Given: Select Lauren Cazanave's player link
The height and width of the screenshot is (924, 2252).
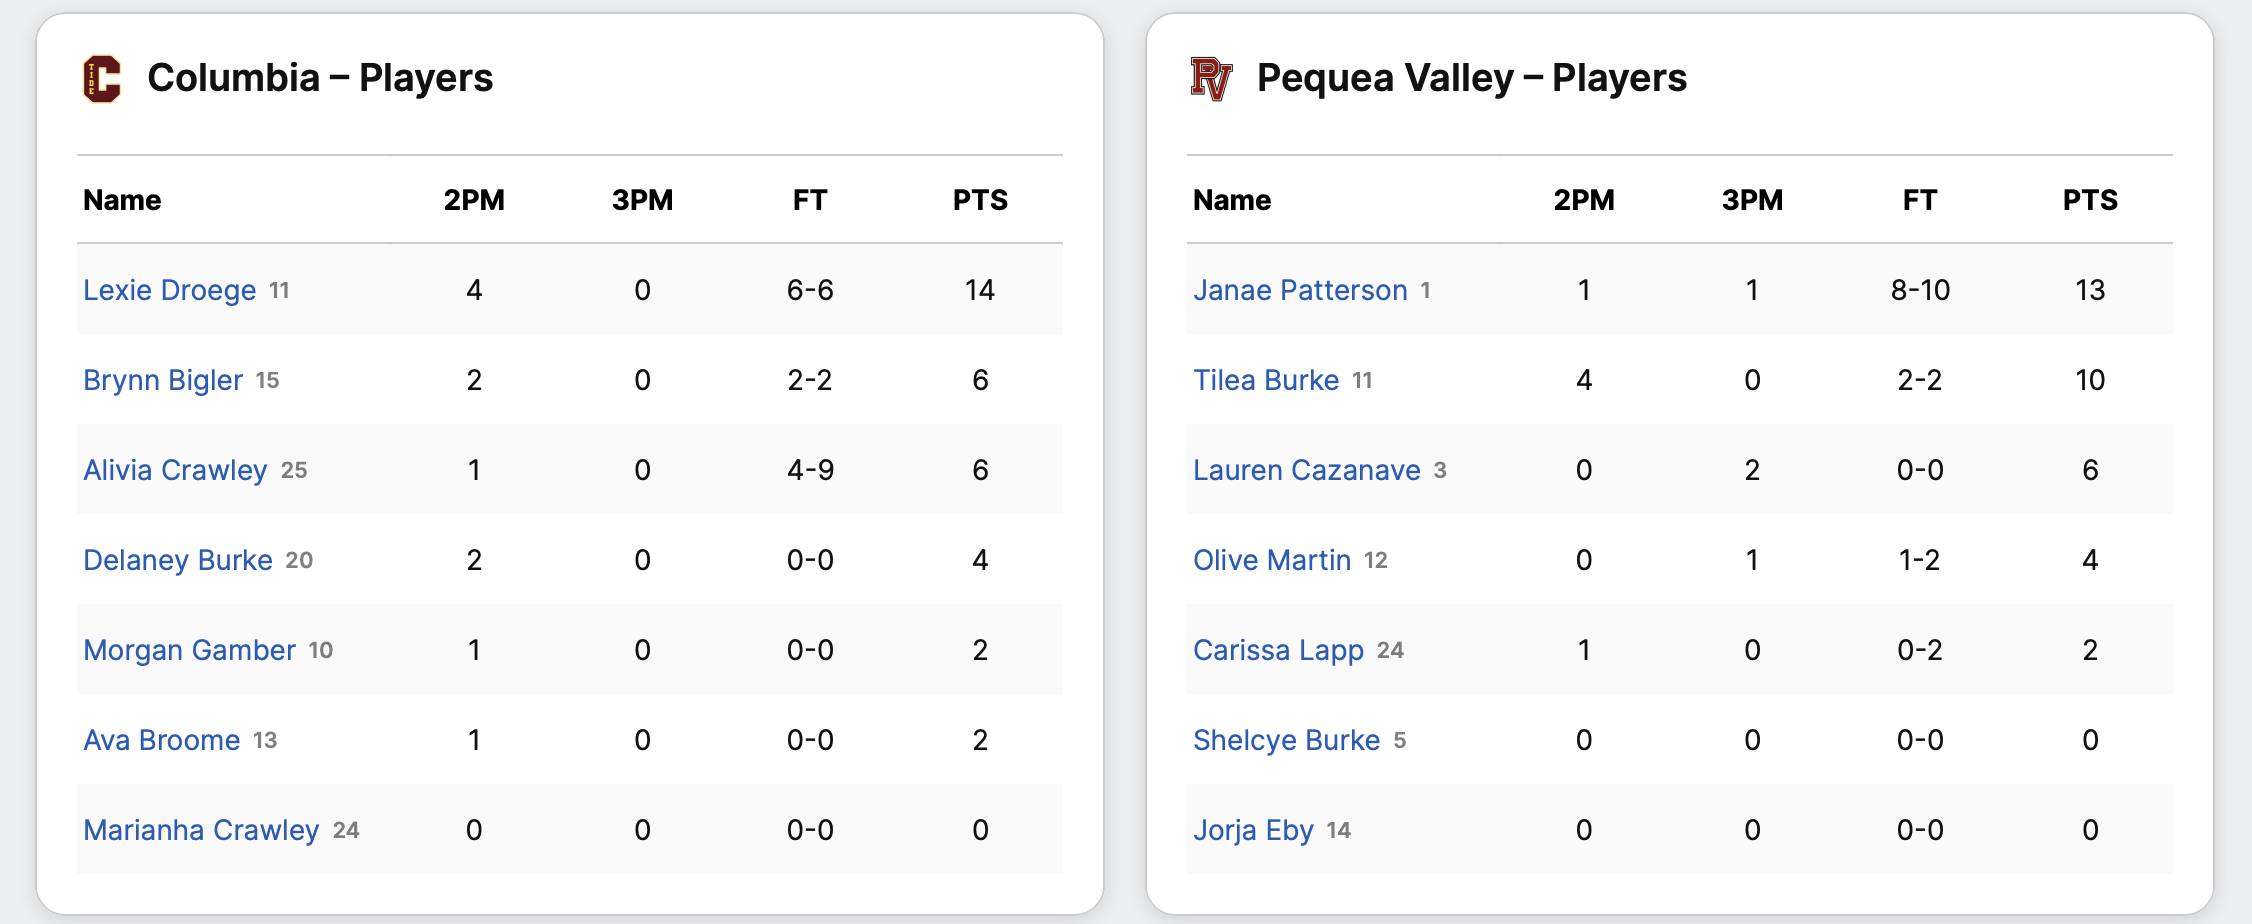Looking at the screenshot, I should point(1307,470).
